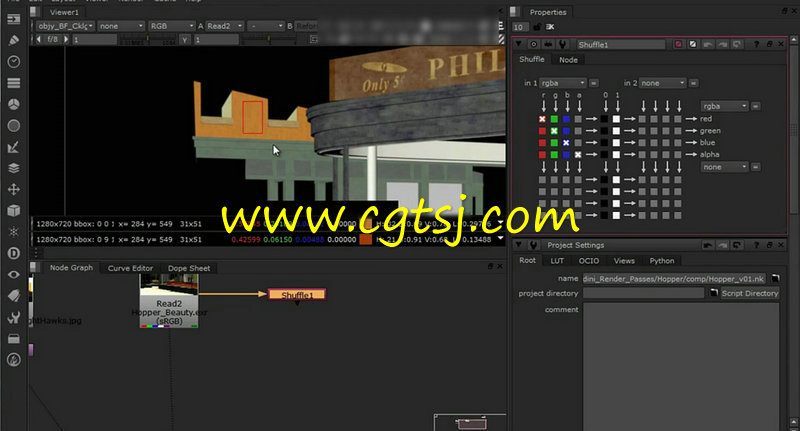Click the Script Directory button
800x431 pixels.
click(x=749, y=293)
